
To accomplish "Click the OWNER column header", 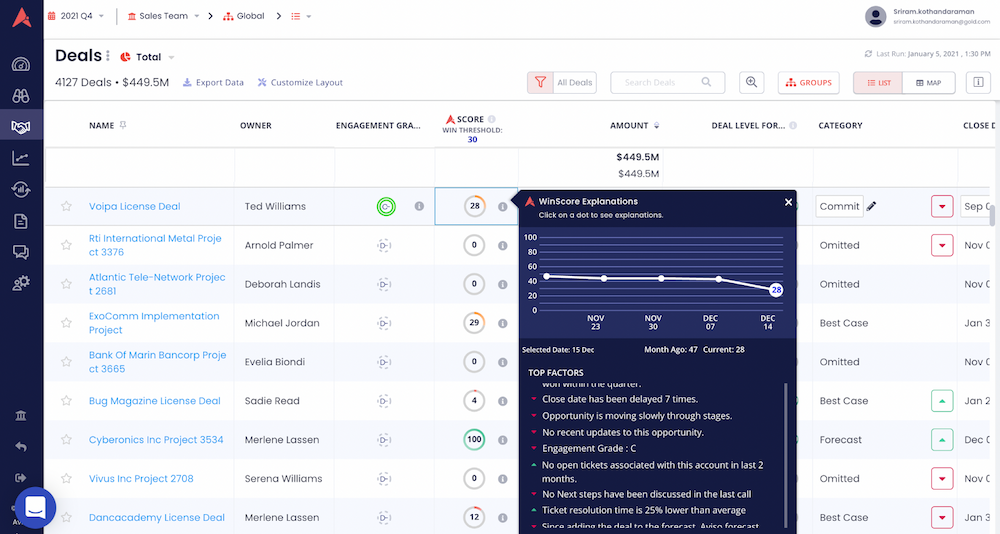I will [x=256, y=126].
